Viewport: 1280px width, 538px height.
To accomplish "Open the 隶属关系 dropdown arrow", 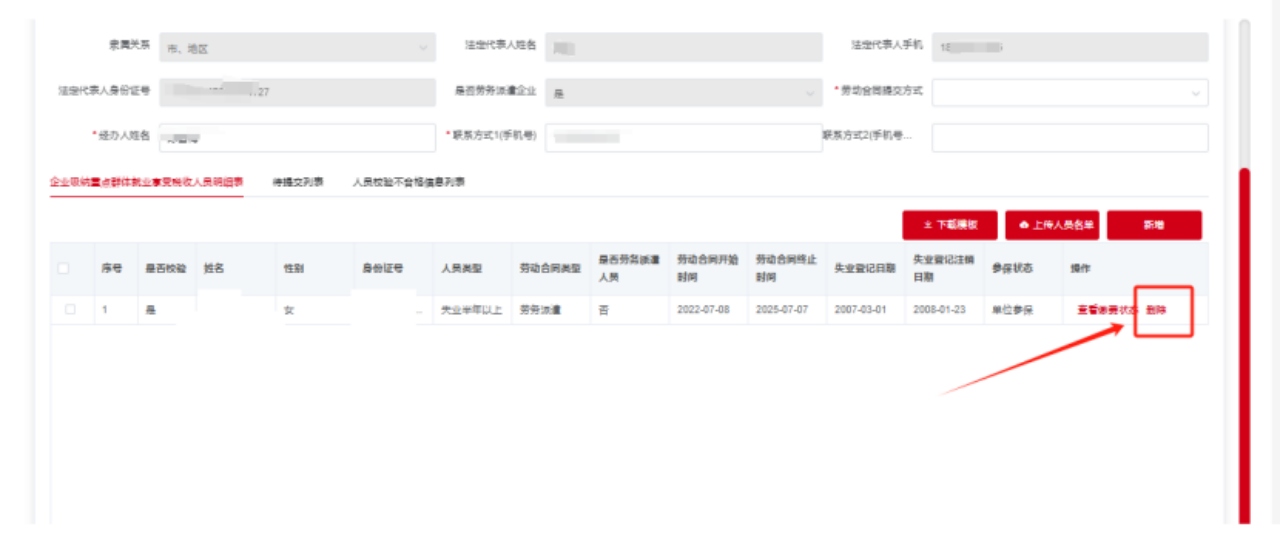I will [421, 48].
